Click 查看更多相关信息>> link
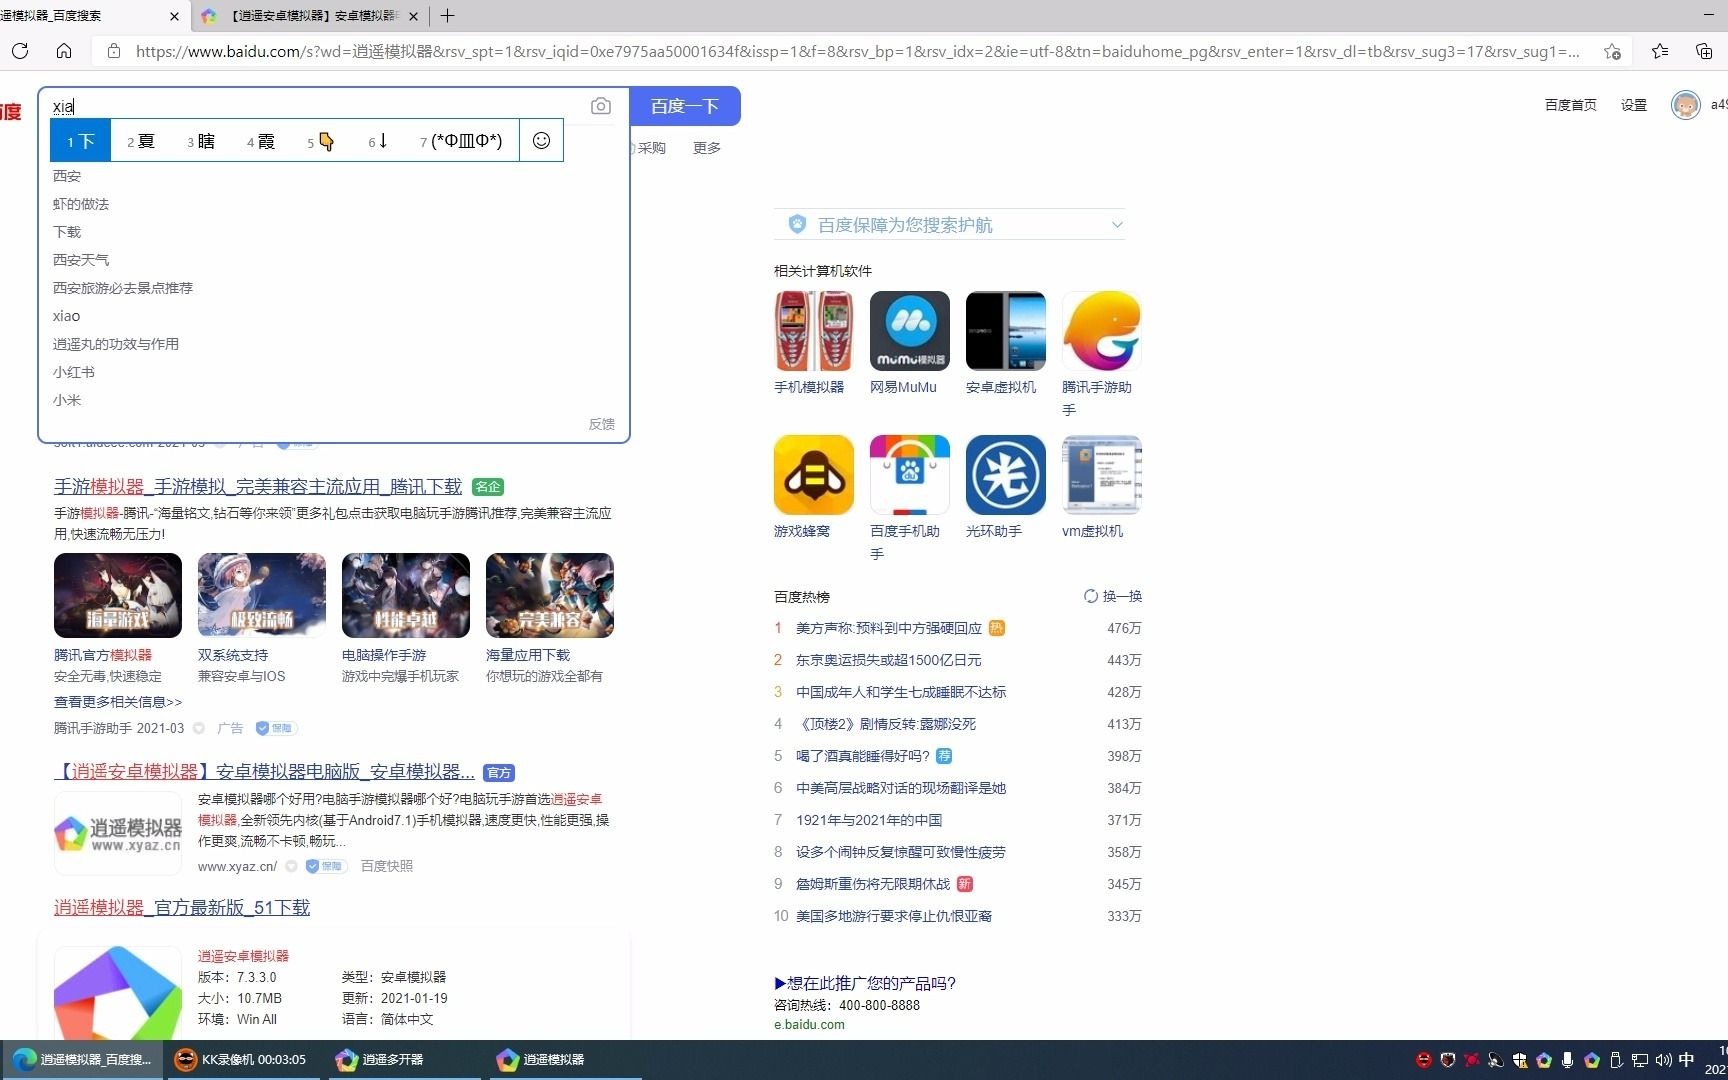This screenshot has width=1728, height=1080. [x=118, y=702]
